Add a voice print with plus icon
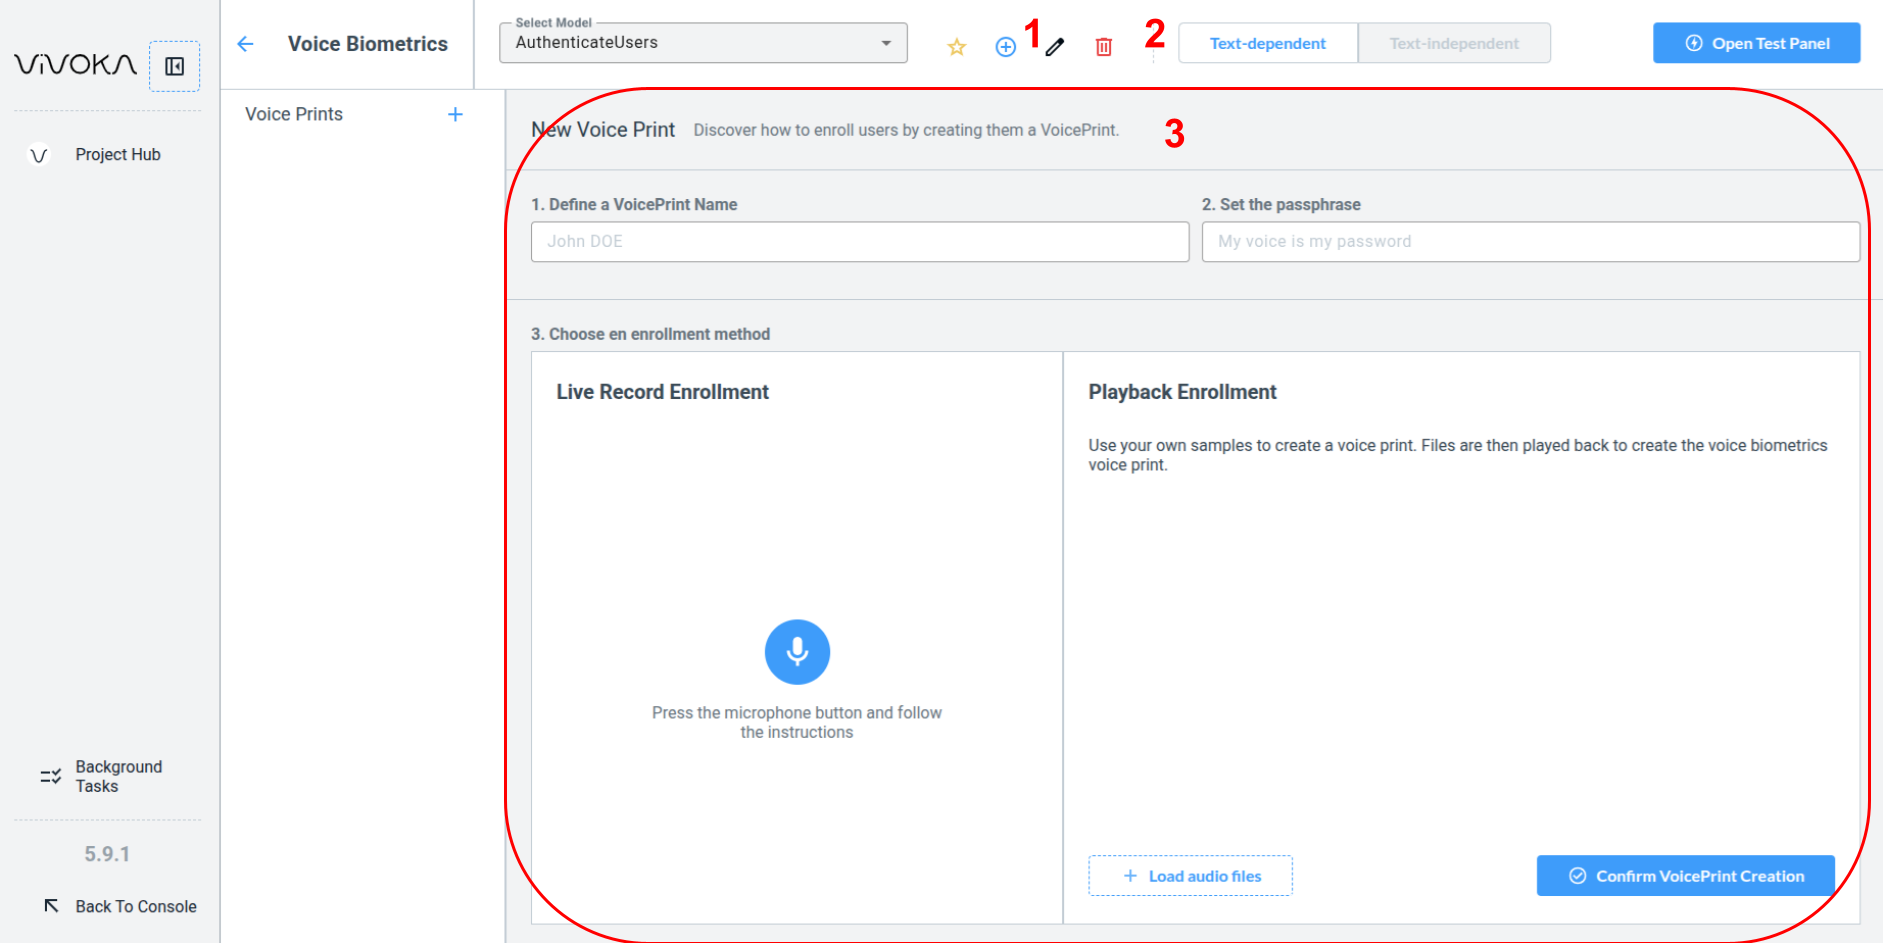The height and width of the screenshot is (943, 1883). [455, 115]
